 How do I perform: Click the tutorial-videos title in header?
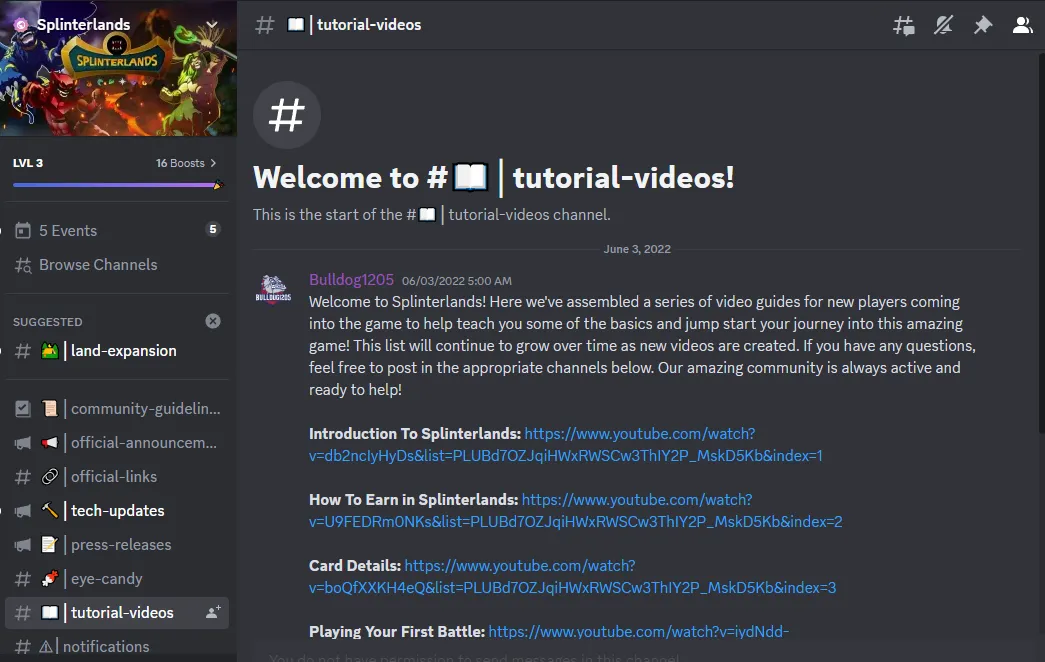point(369,25)
